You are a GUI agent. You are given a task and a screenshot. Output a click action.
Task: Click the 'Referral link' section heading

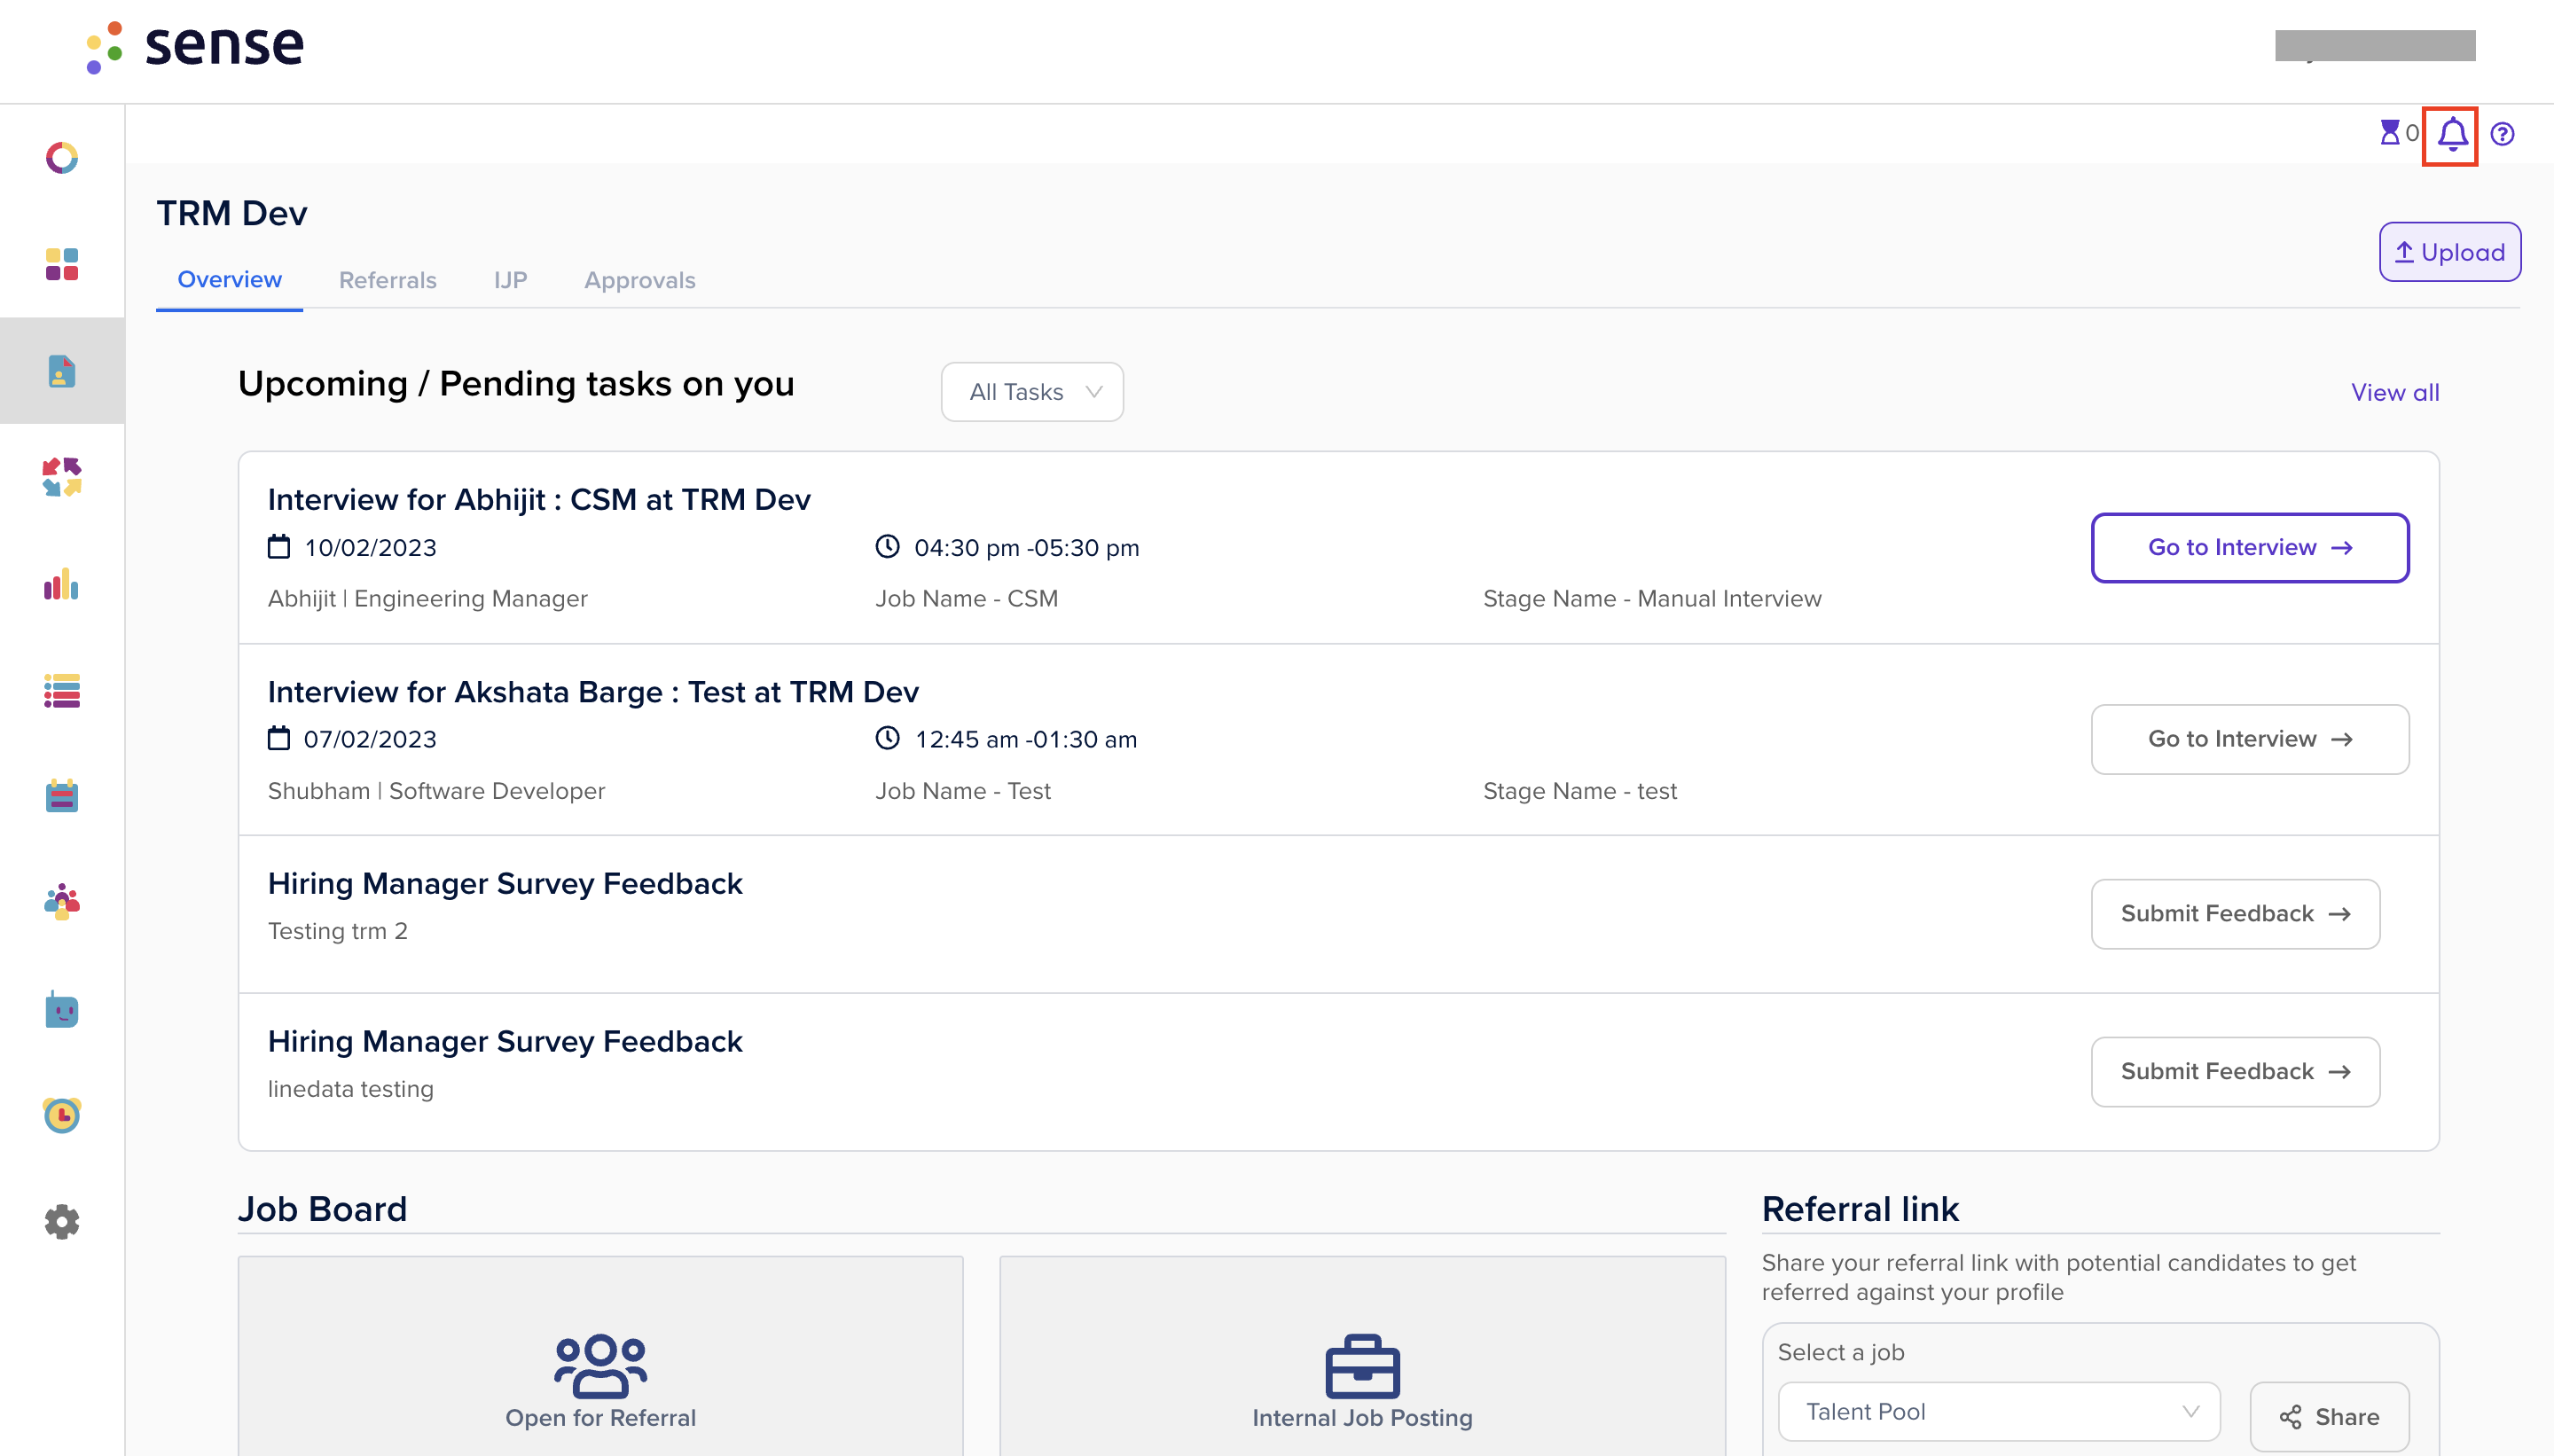[x=1860, y=1209]
